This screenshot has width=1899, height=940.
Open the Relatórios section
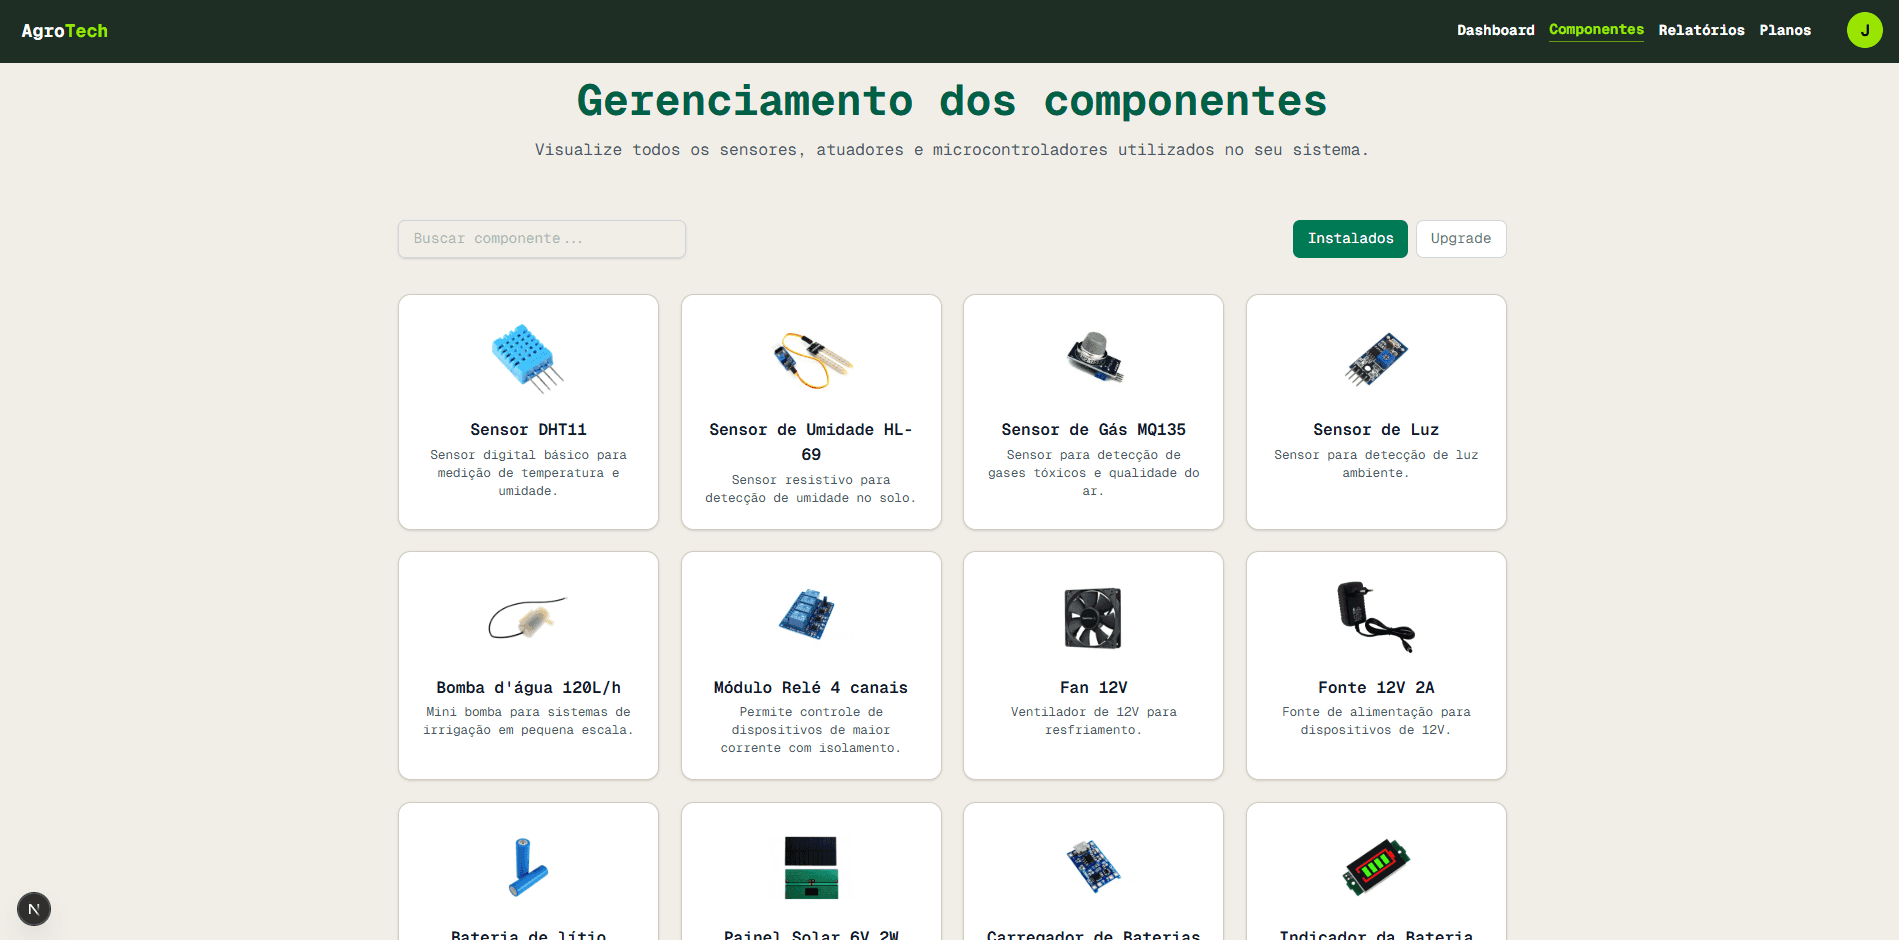point(1700,30)
